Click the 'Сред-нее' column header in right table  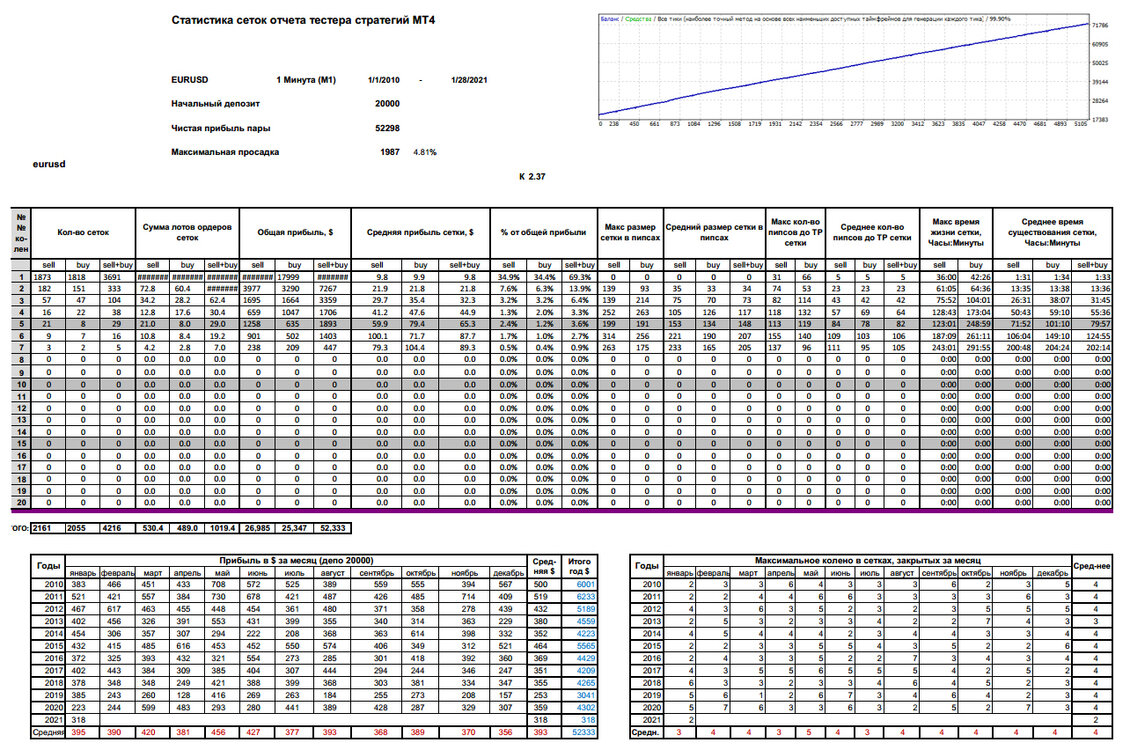(1092, 566)
